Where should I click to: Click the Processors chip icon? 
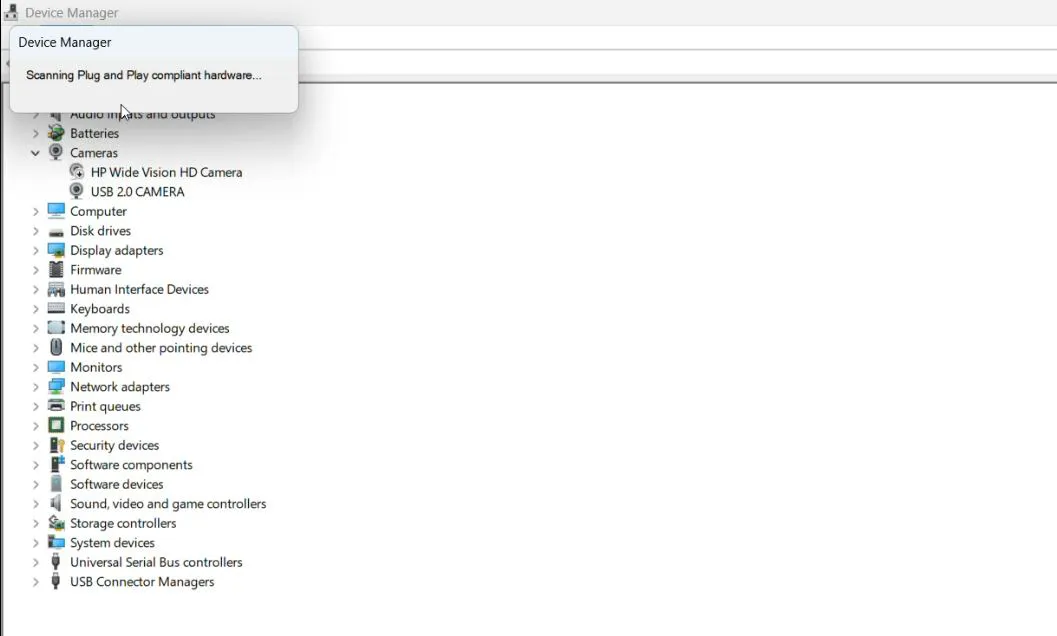click(x=56, y=426)
